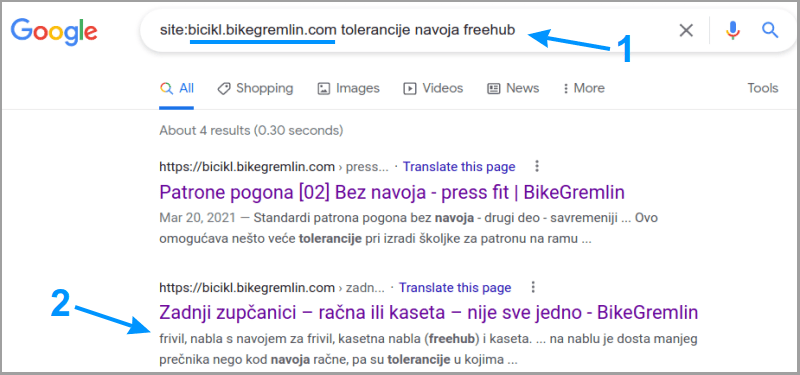Image resolution: width=800 pixels, height=375 pixels.
Task: Open the News results tab
Action: click(x=513, y=88)
